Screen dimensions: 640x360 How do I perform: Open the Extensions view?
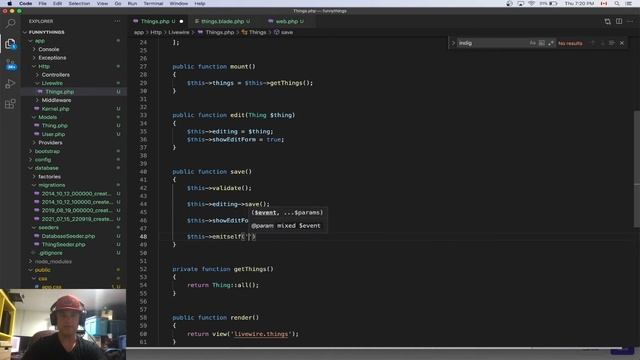click(x=10, y=104)
